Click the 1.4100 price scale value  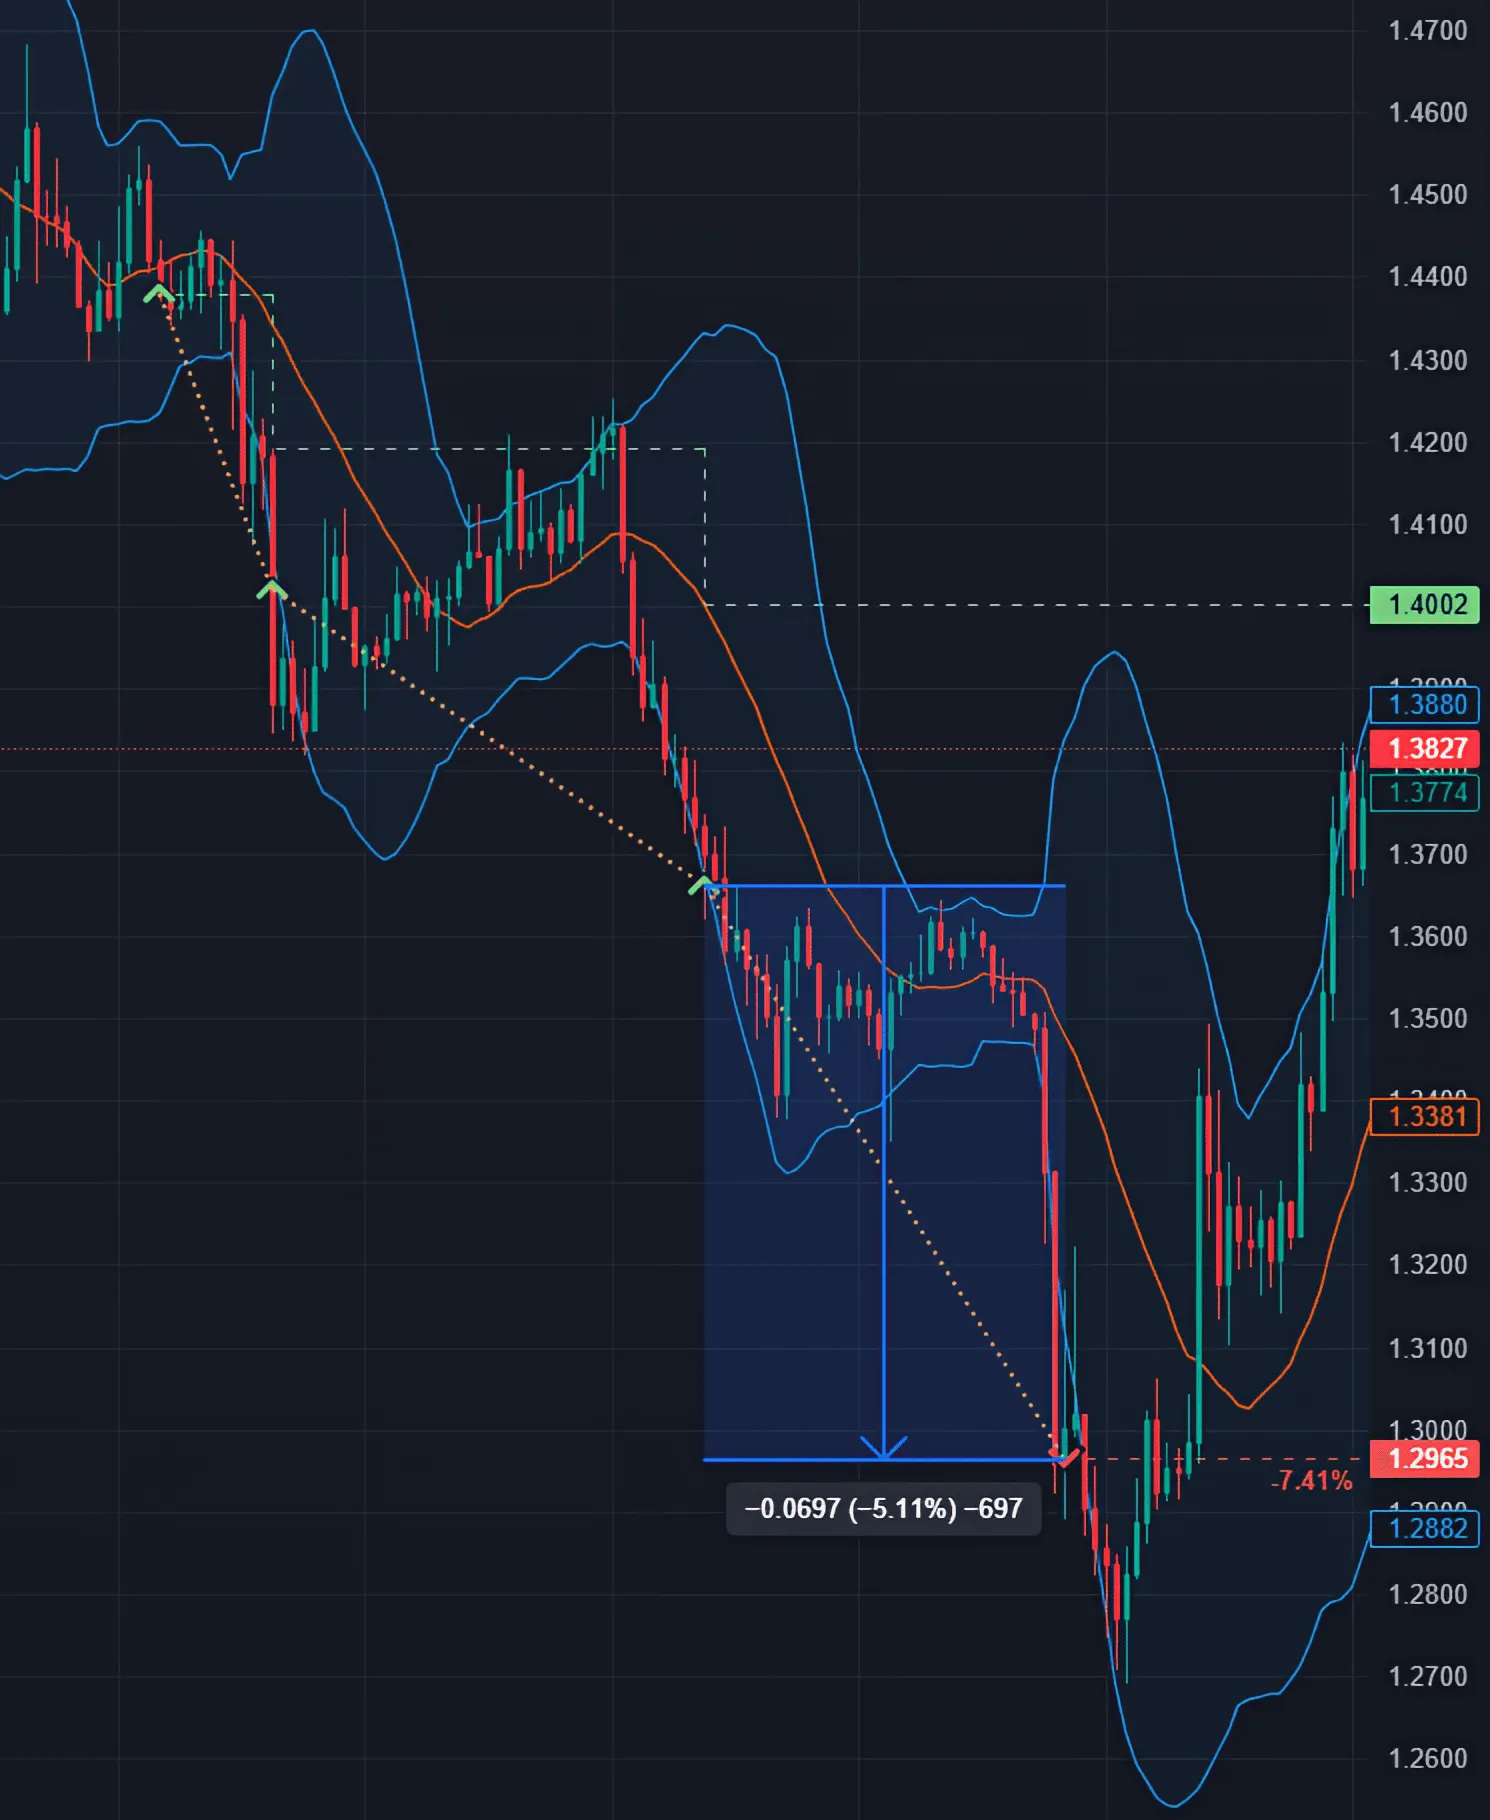tap(1428, 524)
